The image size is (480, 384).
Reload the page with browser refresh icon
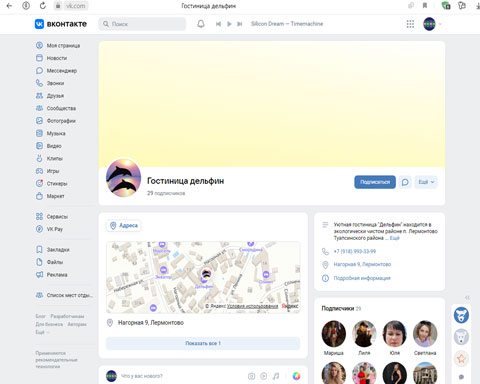(x=43, y=6)
